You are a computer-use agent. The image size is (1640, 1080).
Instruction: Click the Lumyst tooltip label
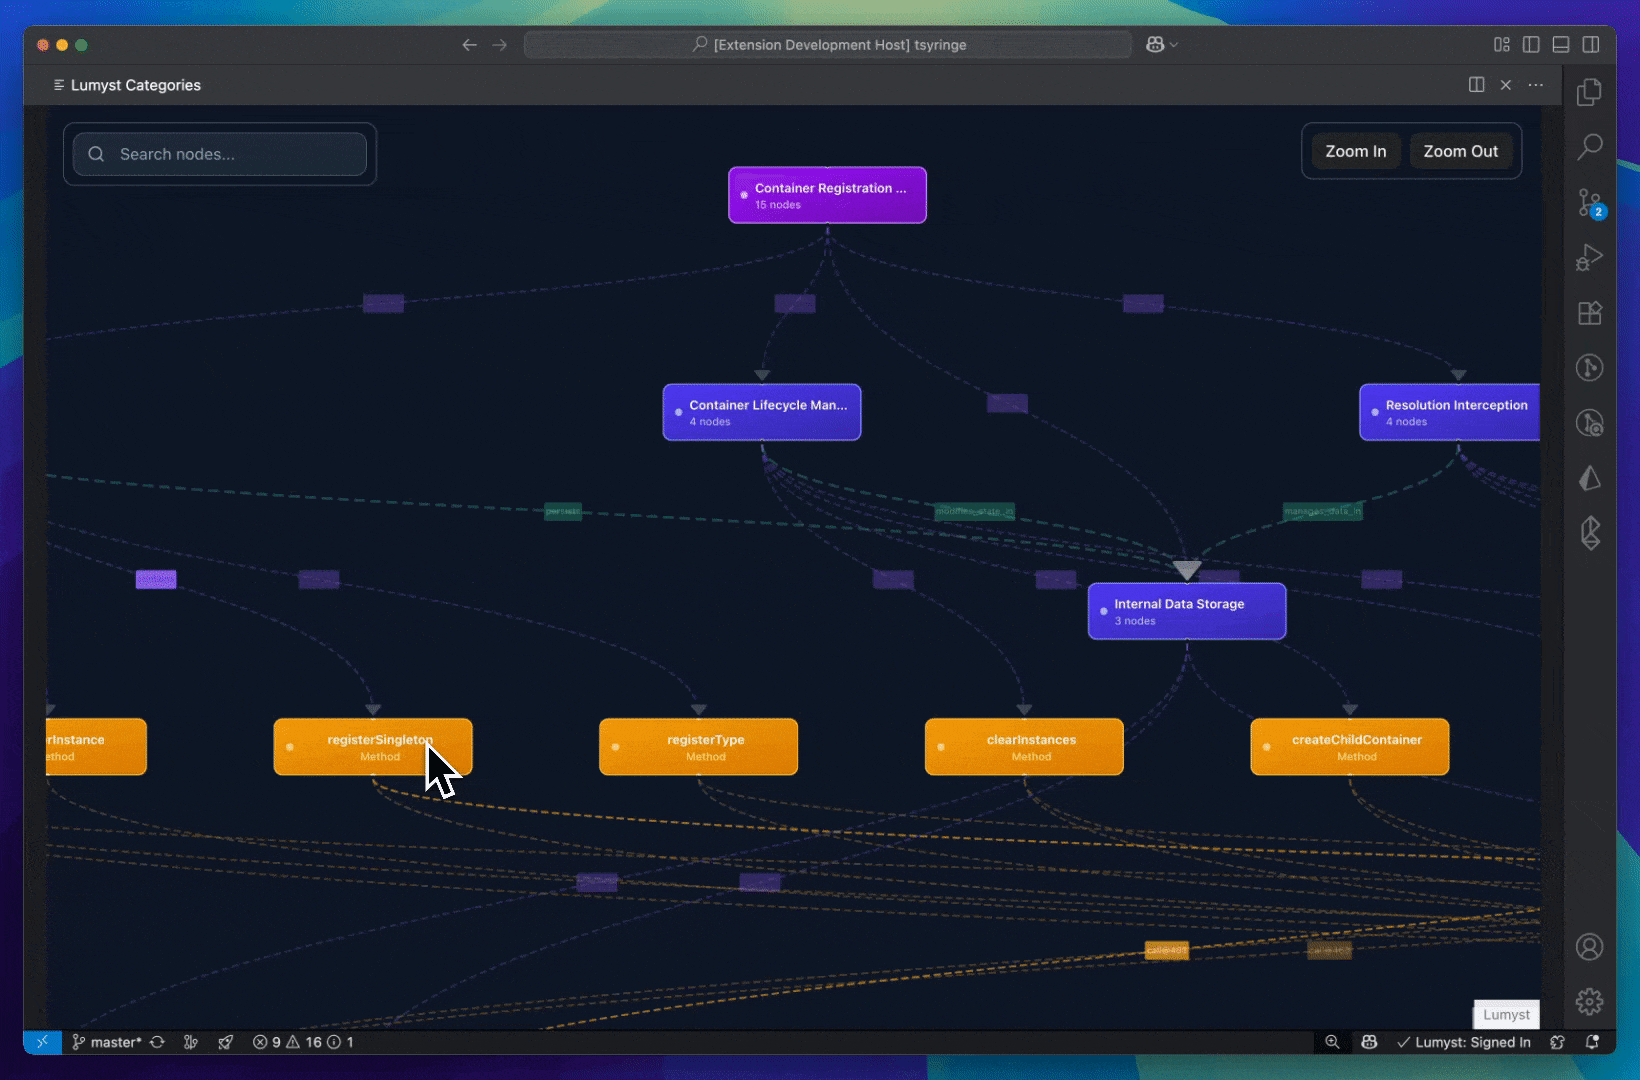pyautogui.click(x=1506, y=1015)
